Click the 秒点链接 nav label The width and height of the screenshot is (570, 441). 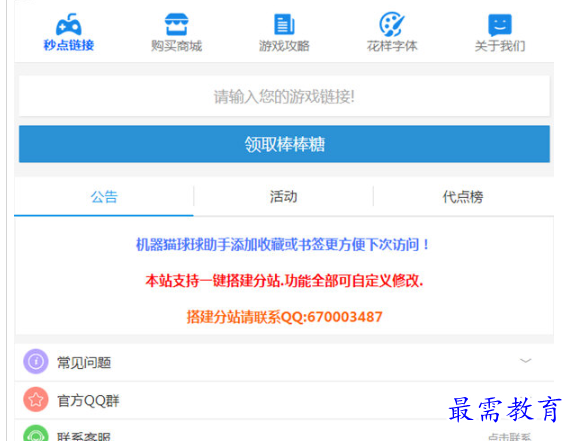point(69,45)
